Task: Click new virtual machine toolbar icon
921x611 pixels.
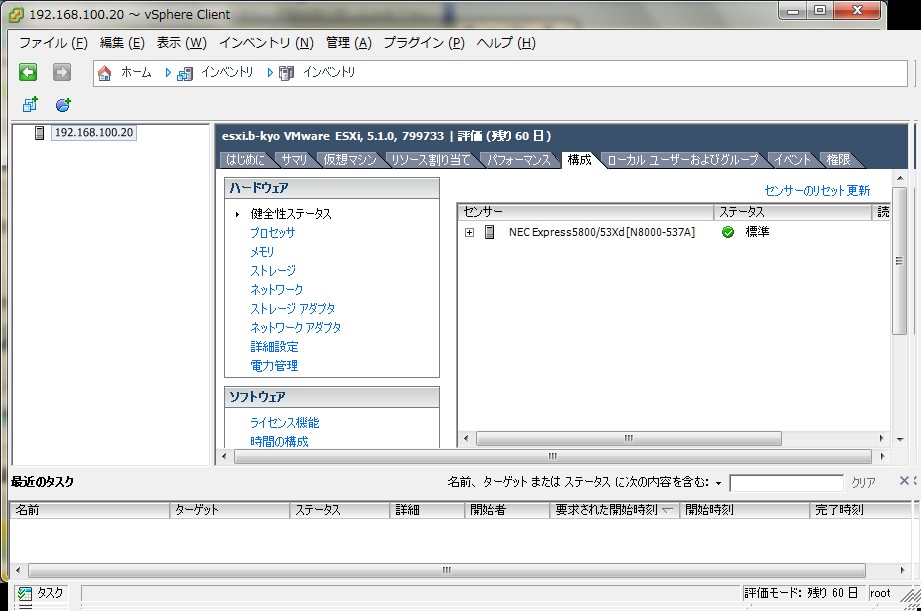Action: pos(30,105)
